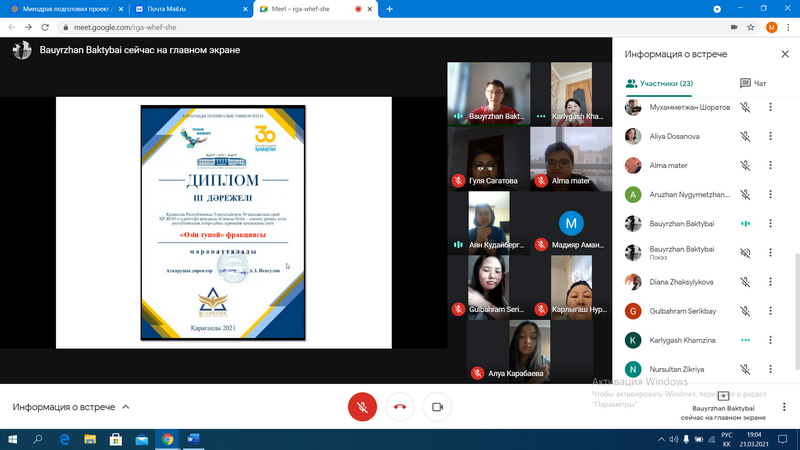
Task: Open call more-options menu at bottom right
Action: [x=784, y=407]
